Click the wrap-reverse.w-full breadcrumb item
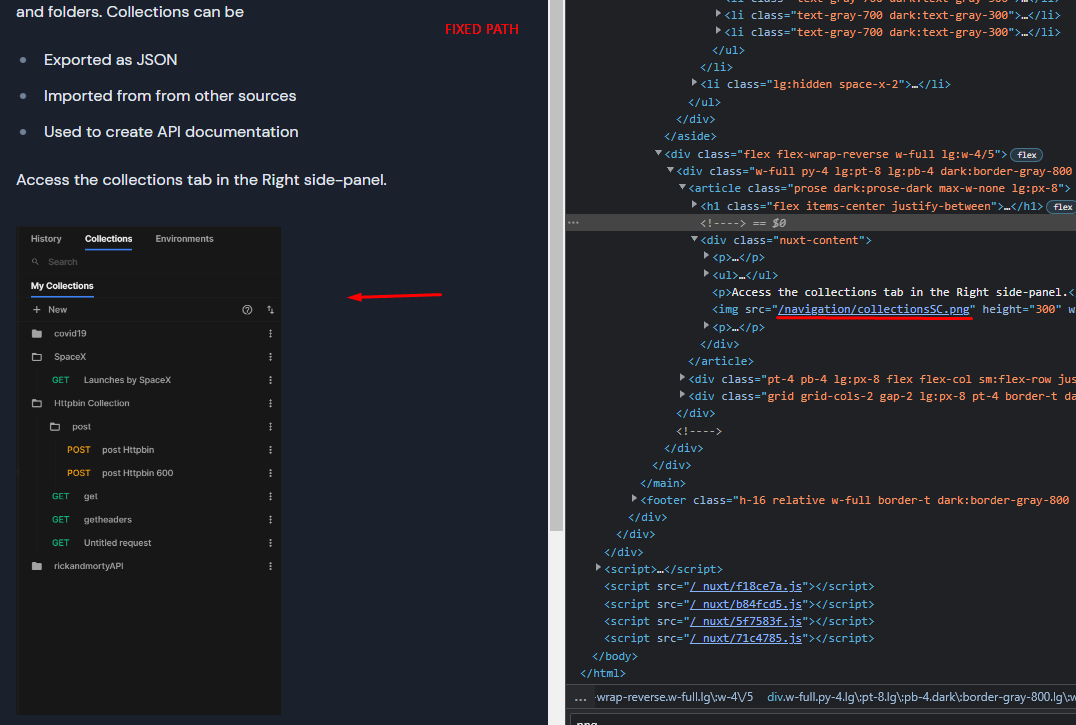The height and width of the screenshot is (725, 1076). [675, 698]
